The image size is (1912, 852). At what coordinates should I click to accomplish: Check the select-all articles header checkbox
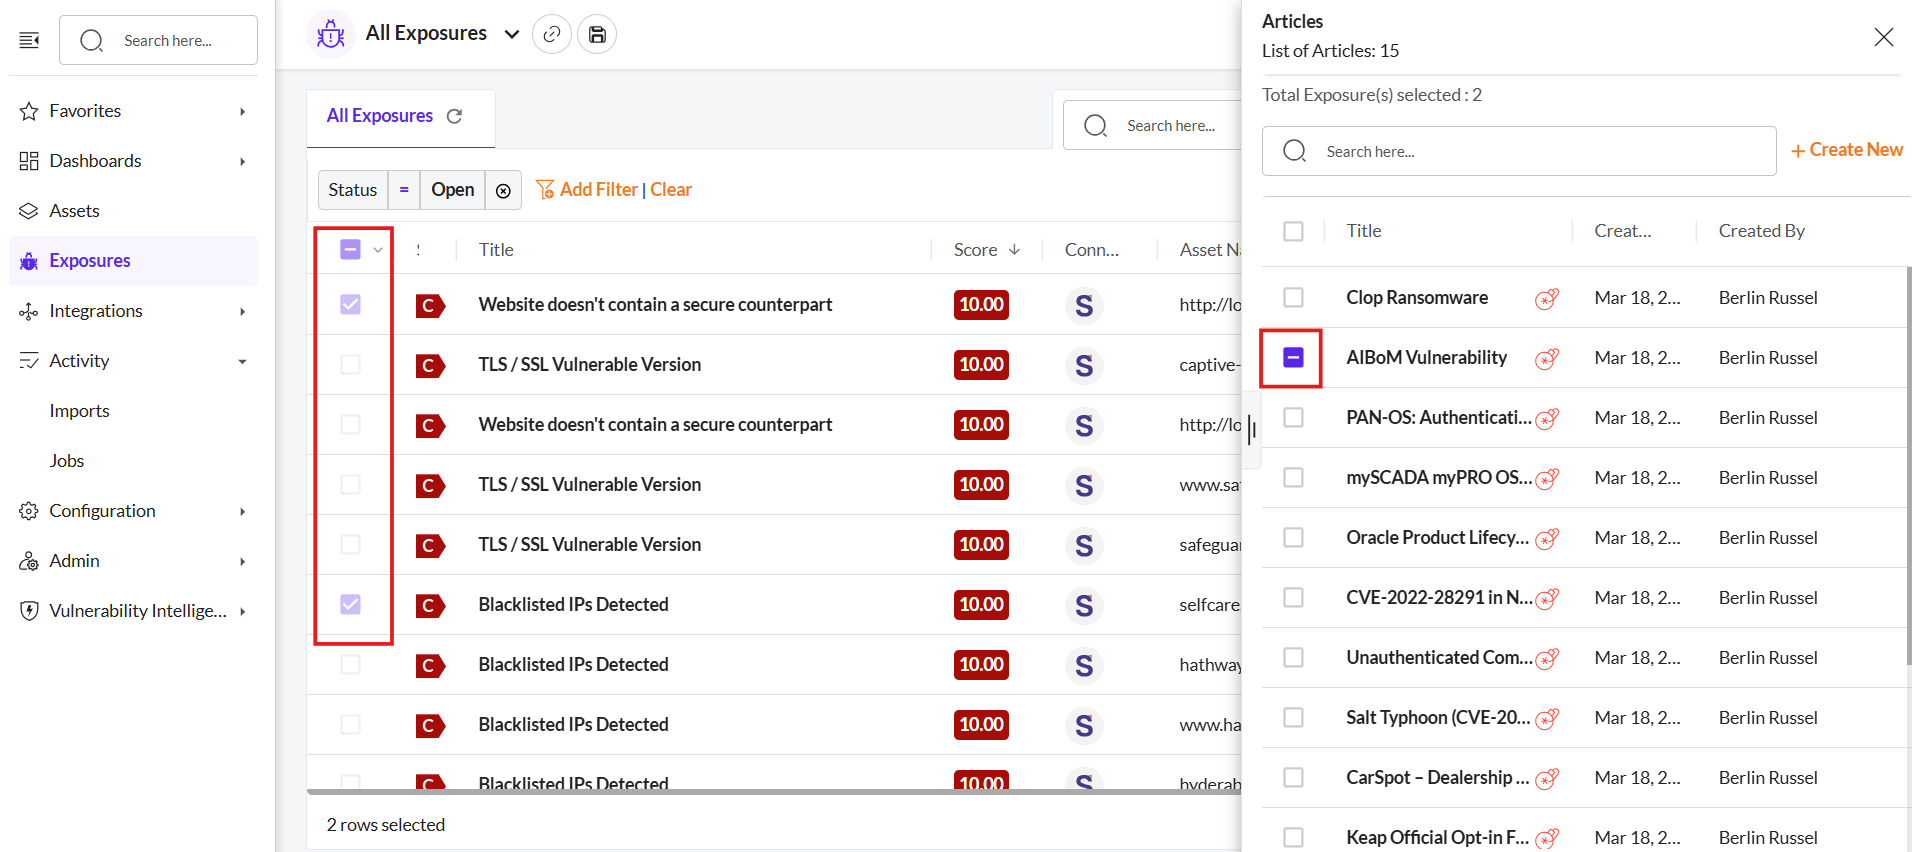pos(1293,231)
